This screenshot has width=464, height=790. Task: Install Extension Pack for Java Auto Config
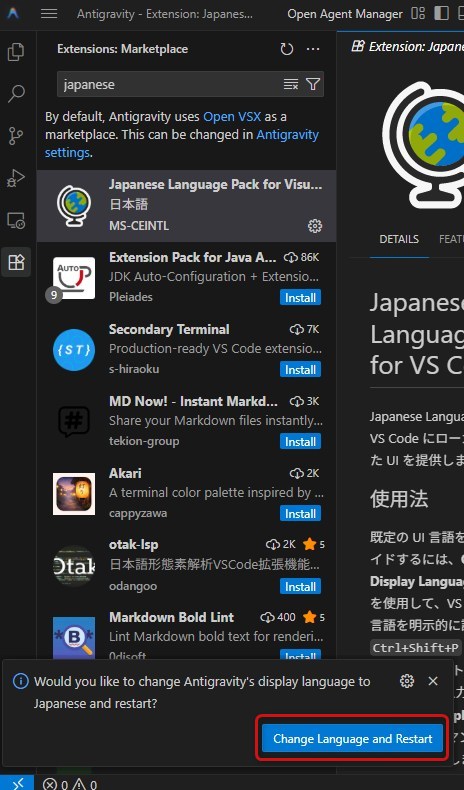(300, 298)
